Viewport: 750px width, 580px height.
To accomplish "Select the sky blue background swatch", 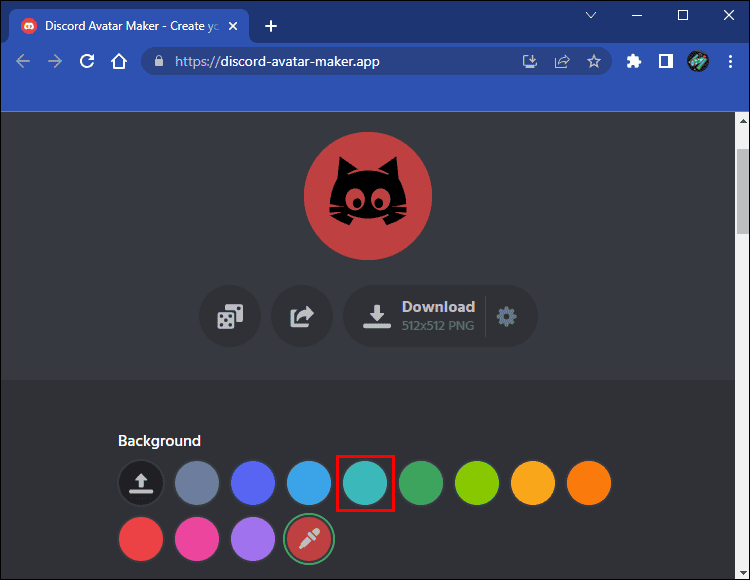I will coord(309,483).
